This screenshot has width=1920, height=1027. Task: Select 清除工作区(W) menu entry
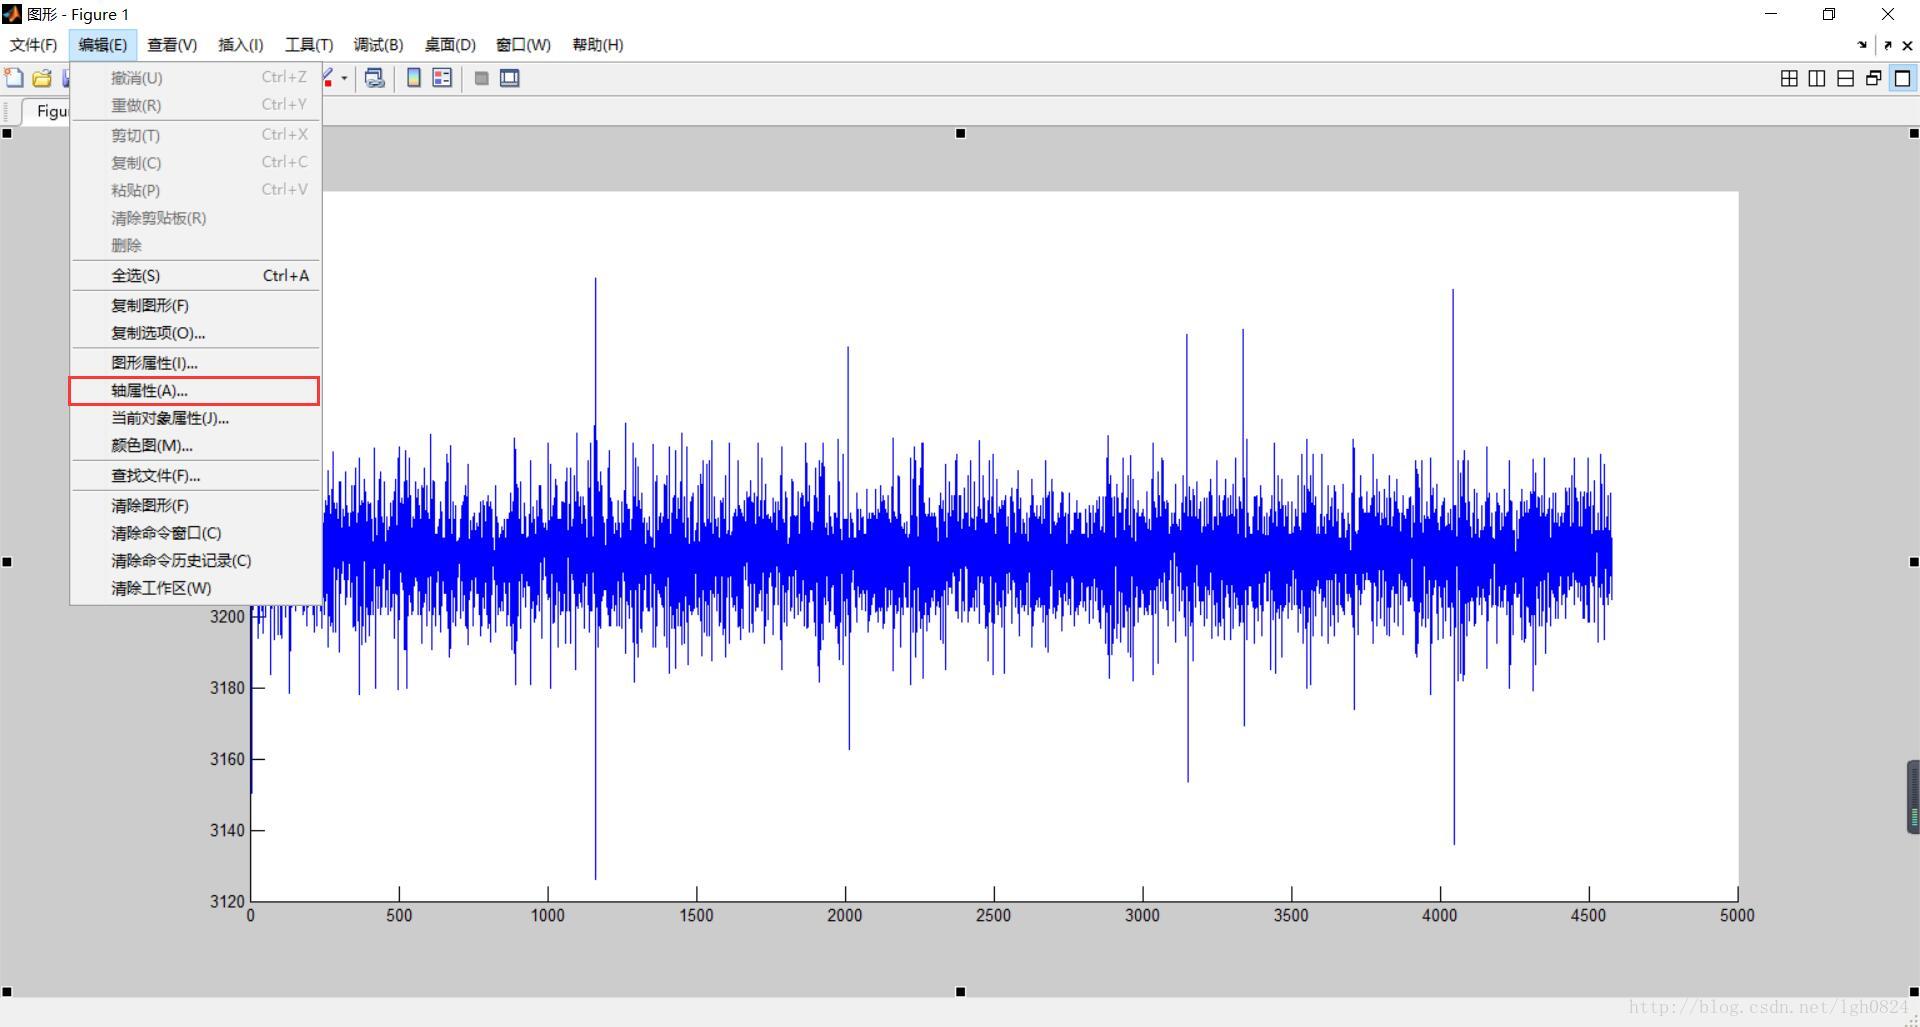point(195,588)
